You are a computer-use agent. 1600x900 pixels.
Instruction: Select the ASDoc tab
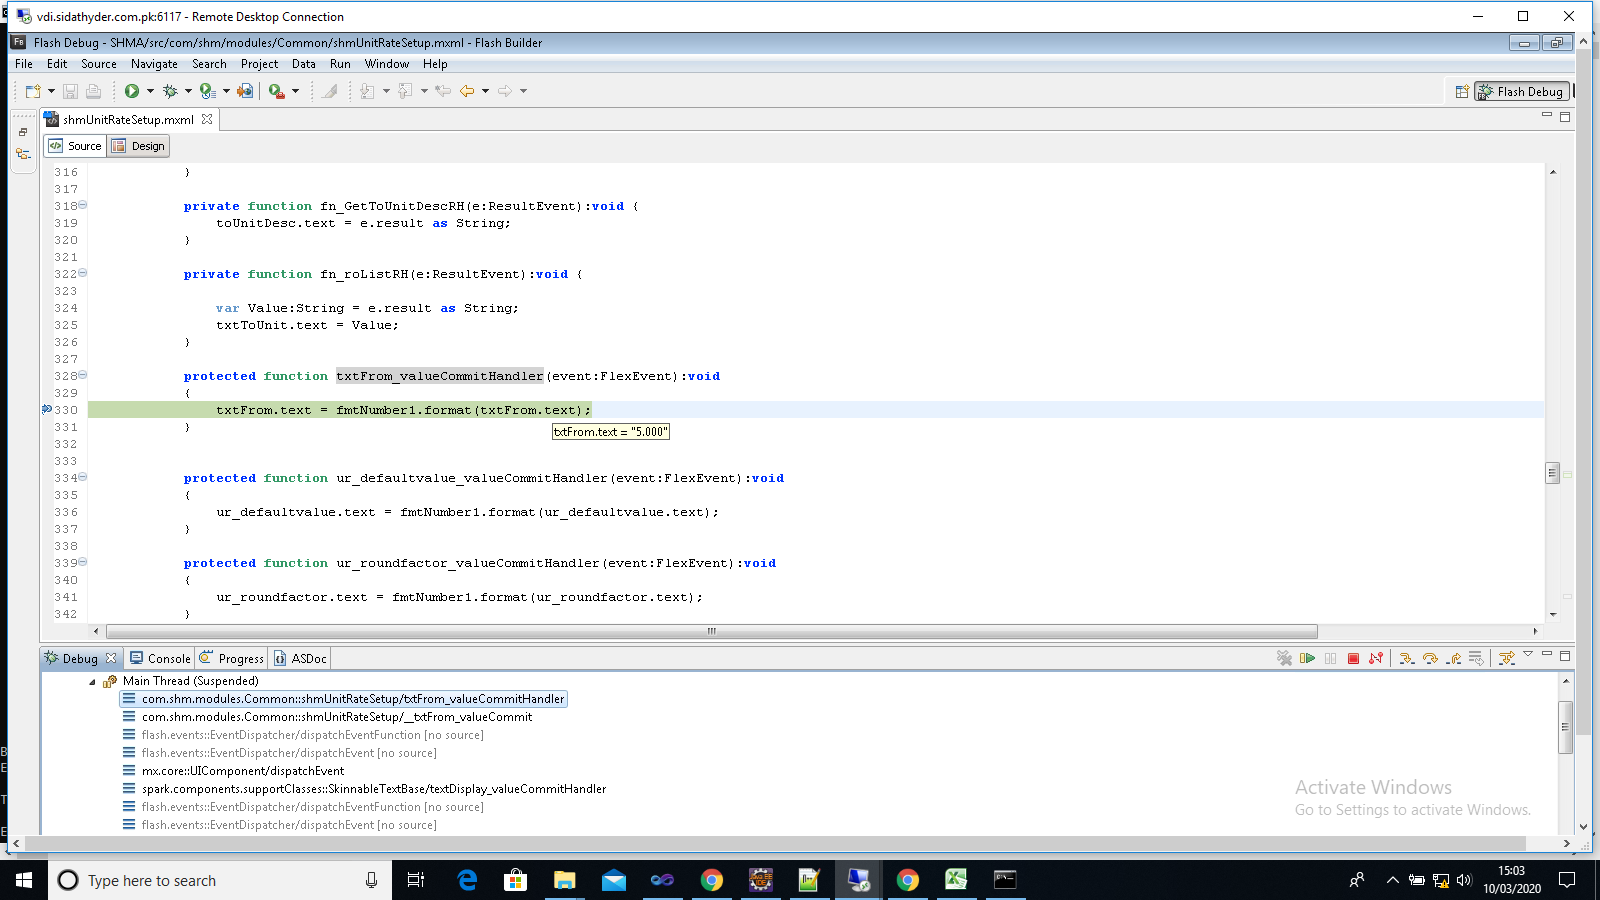click(x=300, y=658)
